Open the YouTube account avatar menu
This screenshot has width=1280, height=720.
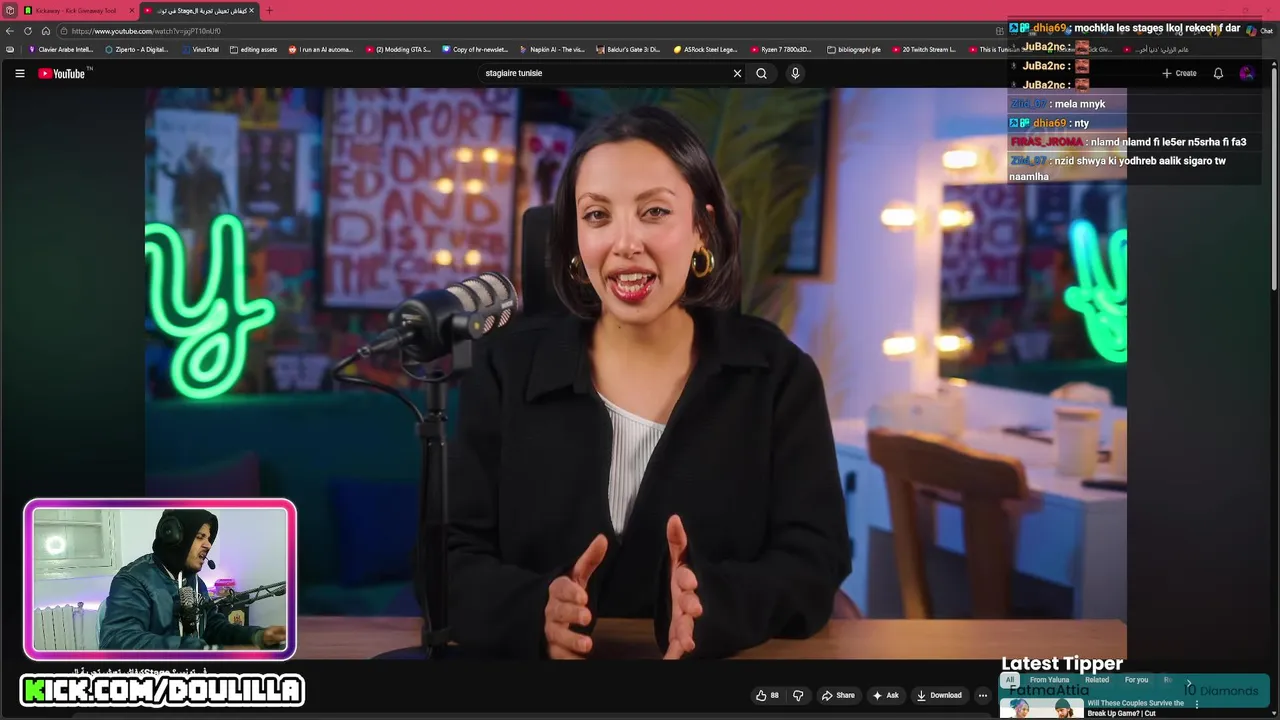coord(1246,73)
